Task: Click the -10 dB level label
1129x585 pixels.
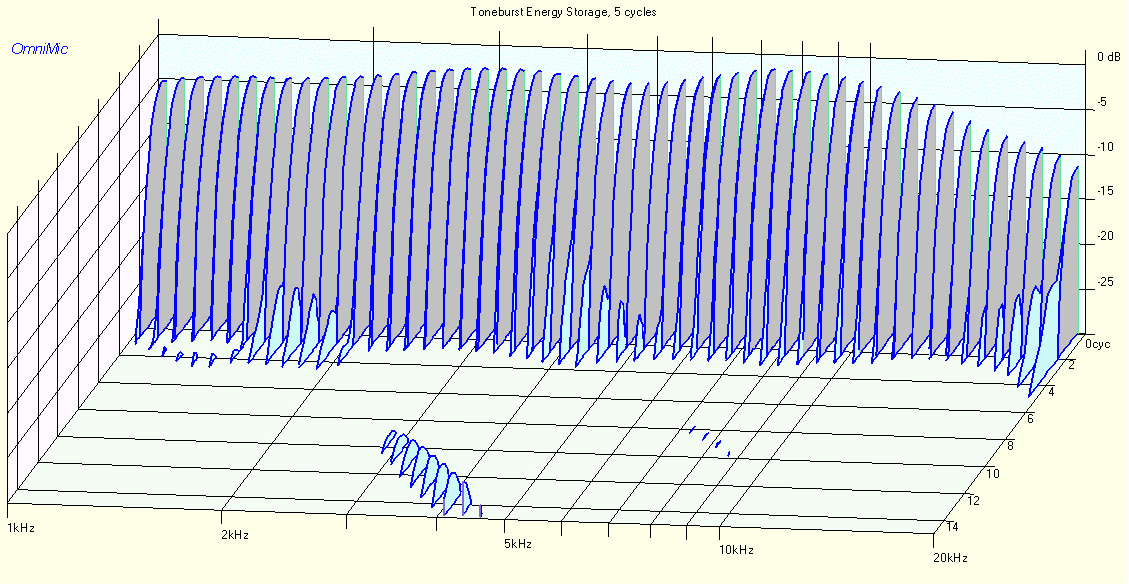Action: (1105, 147)
